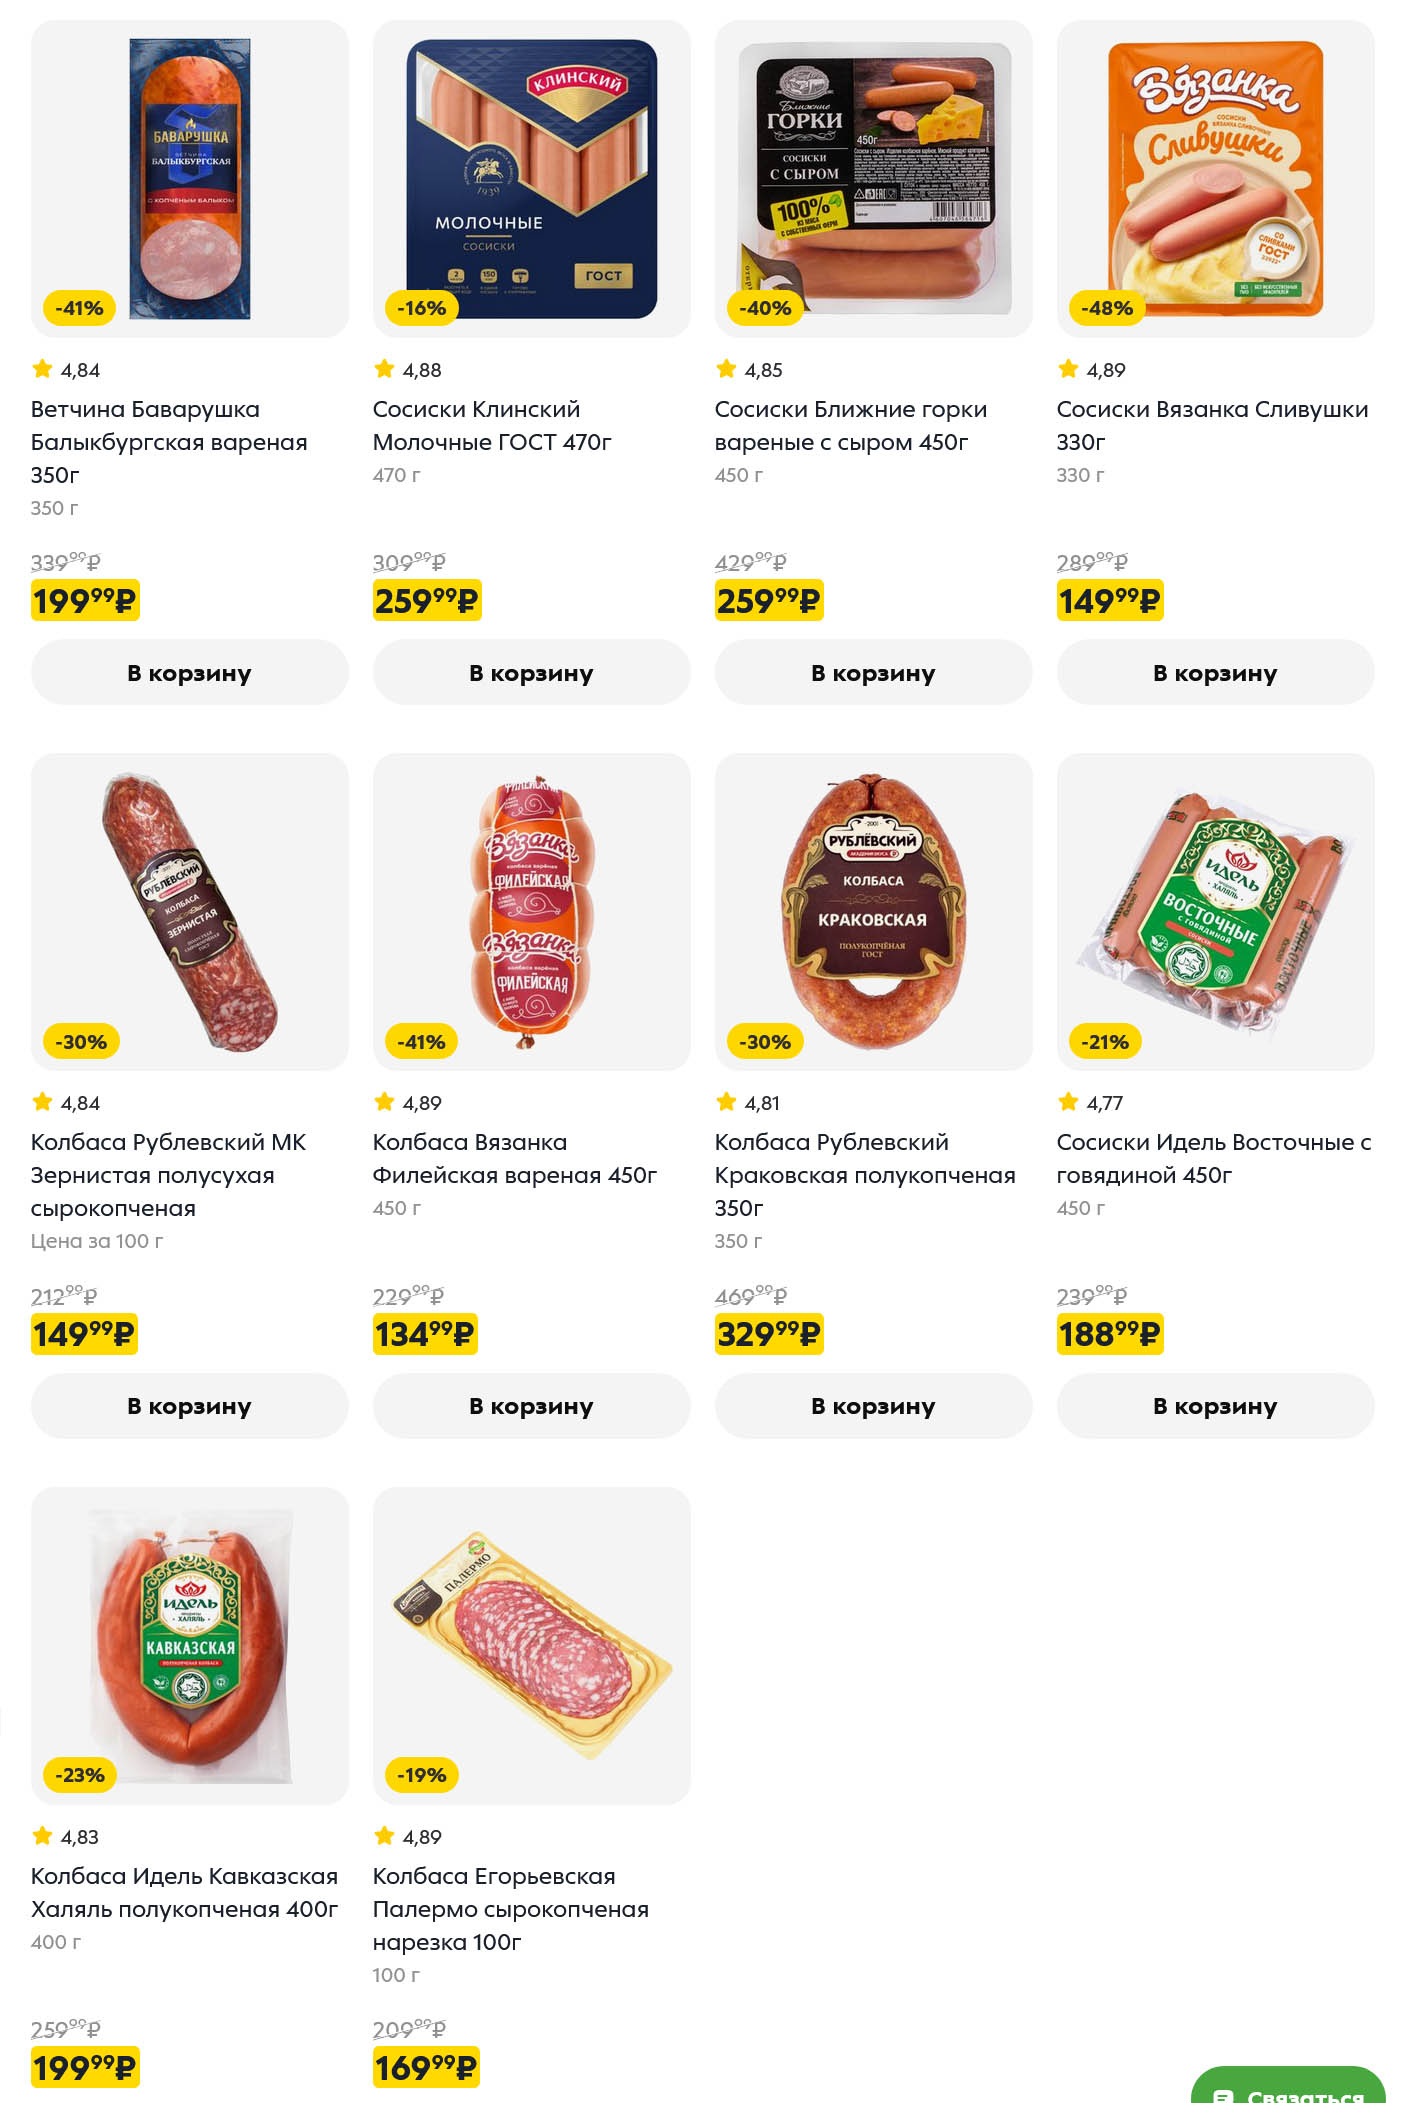Add Сосиски Клинский Молочные to cart
Screen dimensions: 1407x2103
coord(531,673)
